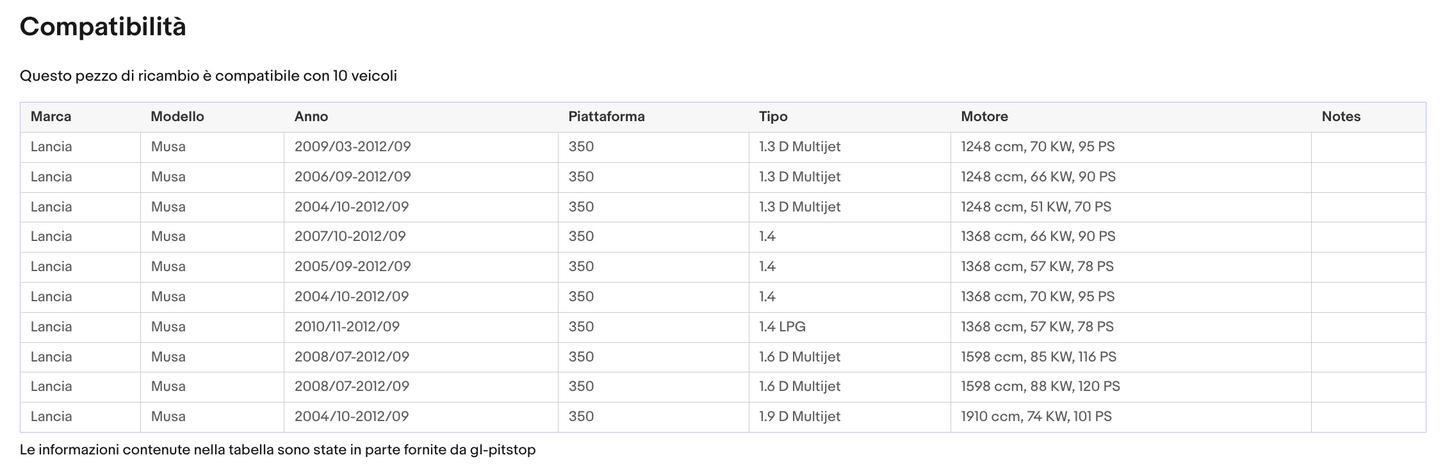Click the Piattaforma column header

pyautogui.click(x=606, y=117)
